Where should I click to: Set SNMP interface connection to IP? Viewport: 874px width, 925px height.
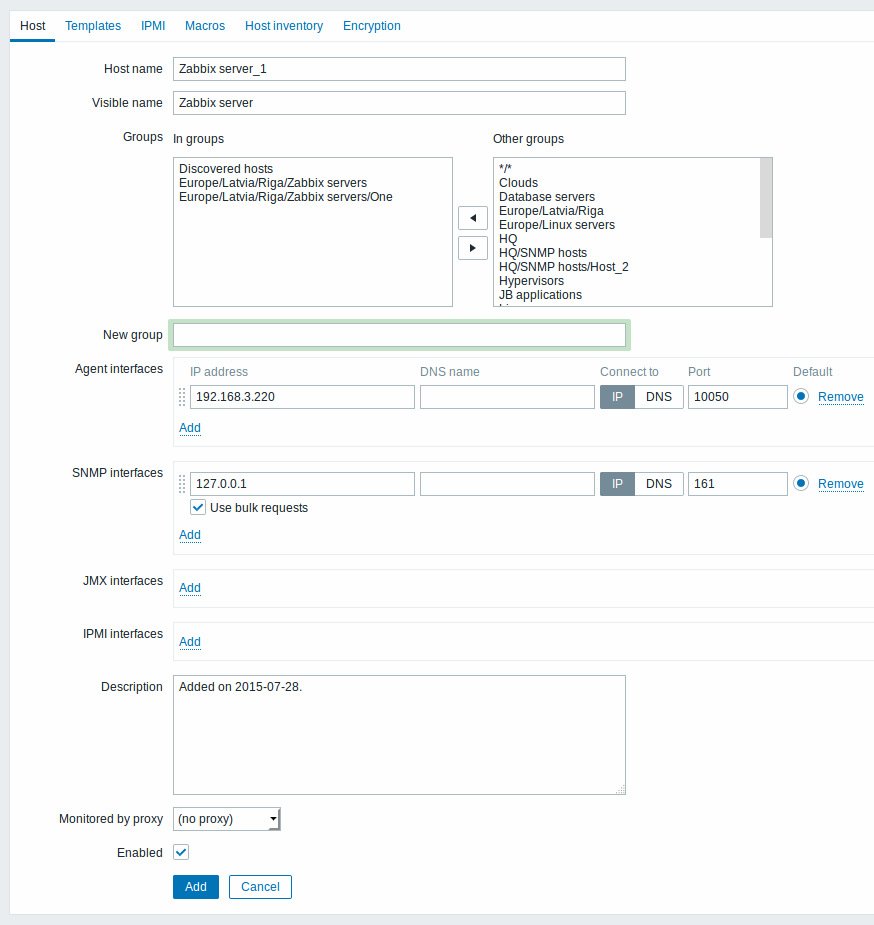[617, 484]
